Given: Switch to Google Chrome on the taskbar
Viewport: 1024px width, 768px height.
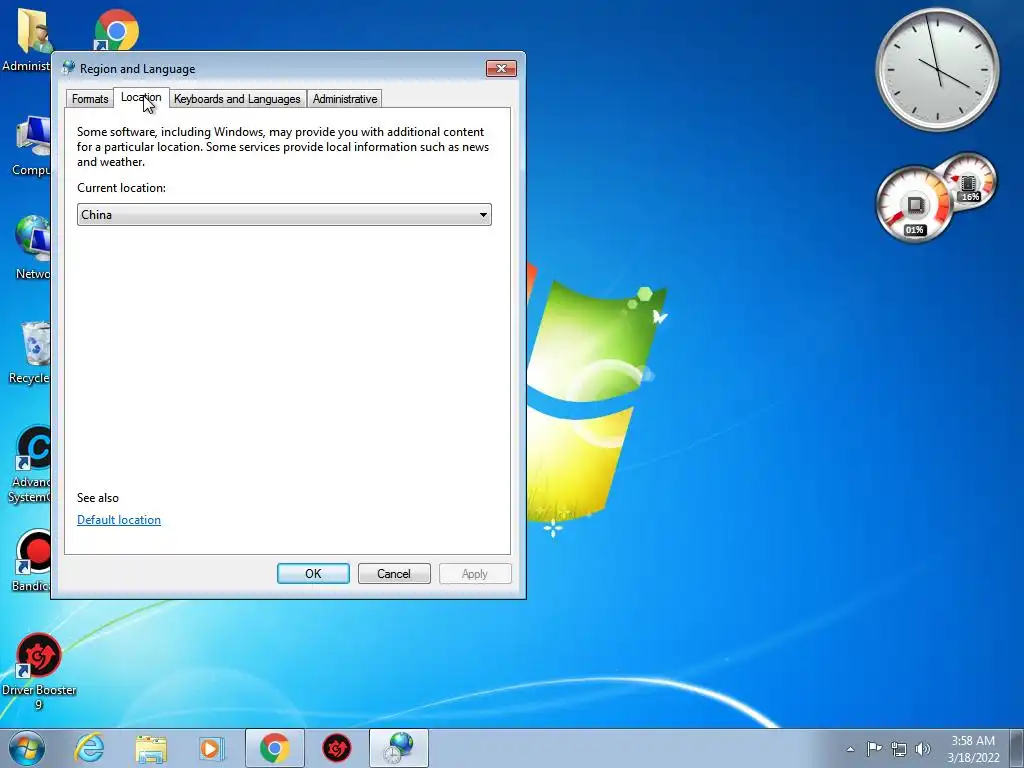Looking at the screenshot, I should 275,748.
